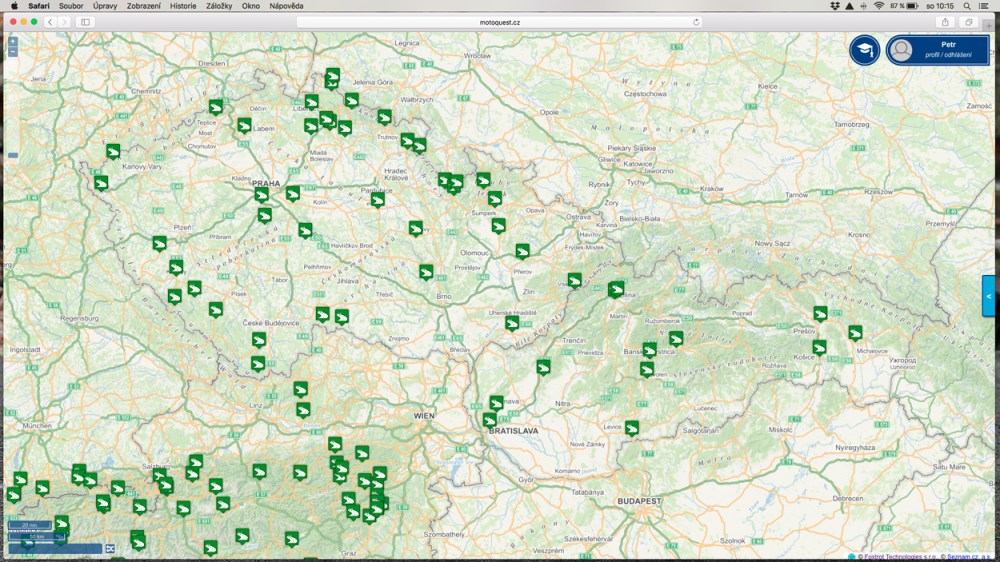The image size is (1000, 562).
Task: Reload the page from address bar
Action: point(696,21)
